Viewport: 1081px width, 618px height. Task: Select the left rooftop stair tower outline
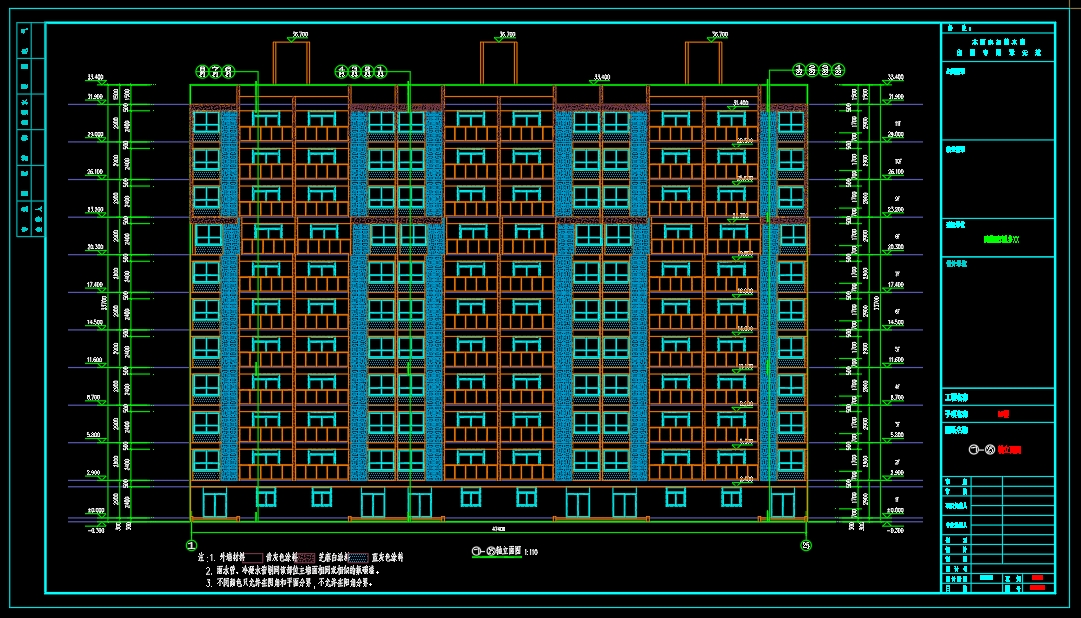(x=290, y=62)
